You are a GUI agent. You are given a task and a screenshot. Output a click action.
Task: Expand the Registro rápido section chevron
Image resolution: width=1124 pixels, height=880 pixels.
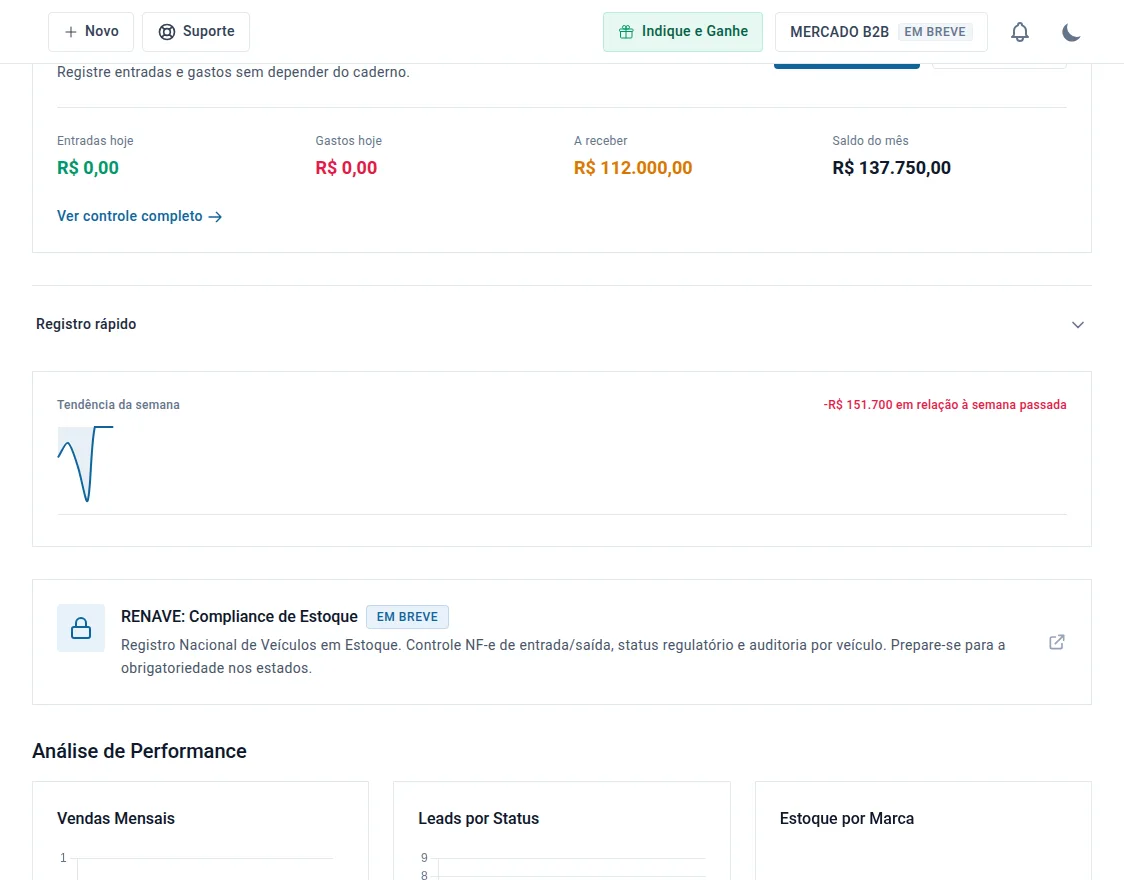1077,325
